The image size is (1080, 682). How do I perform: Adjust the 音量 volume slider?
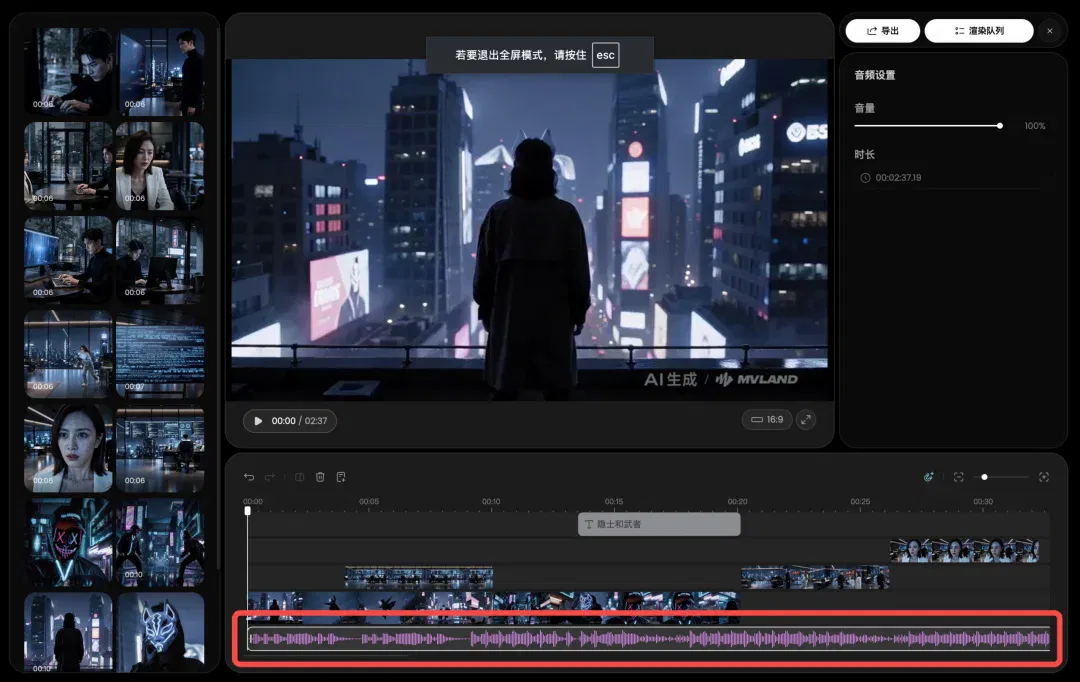click(x=928, y=126)
